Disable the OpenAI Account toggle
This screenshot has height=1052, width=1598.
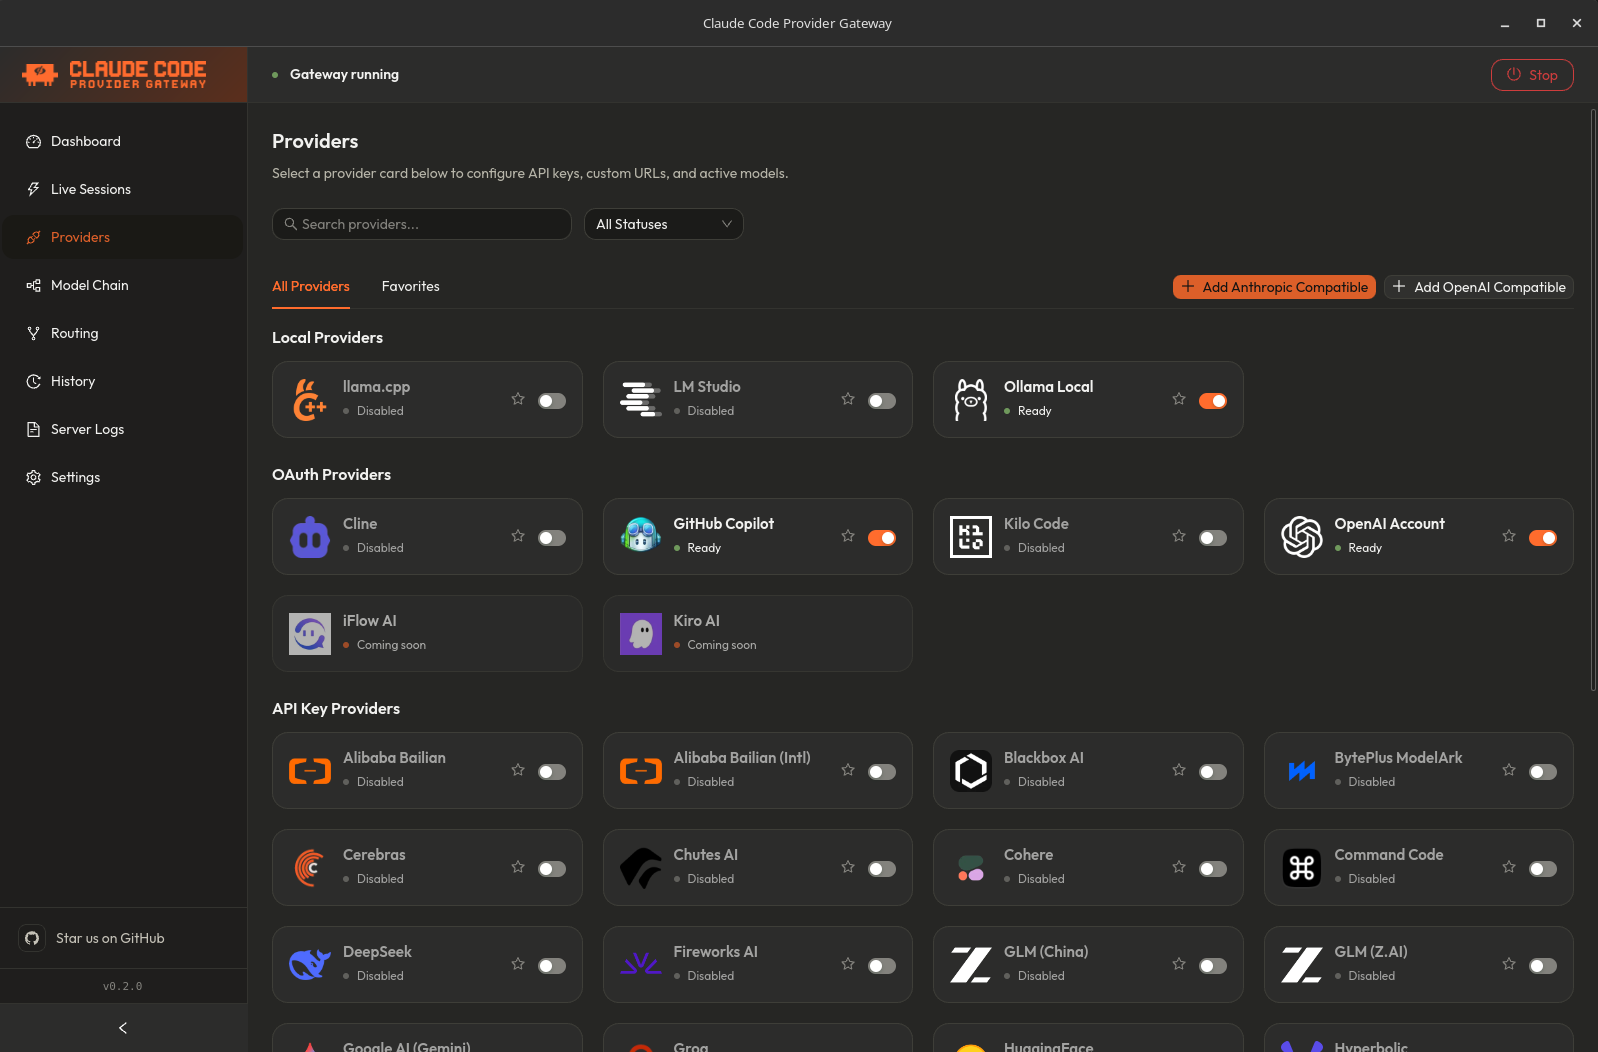click(1543, 538)
